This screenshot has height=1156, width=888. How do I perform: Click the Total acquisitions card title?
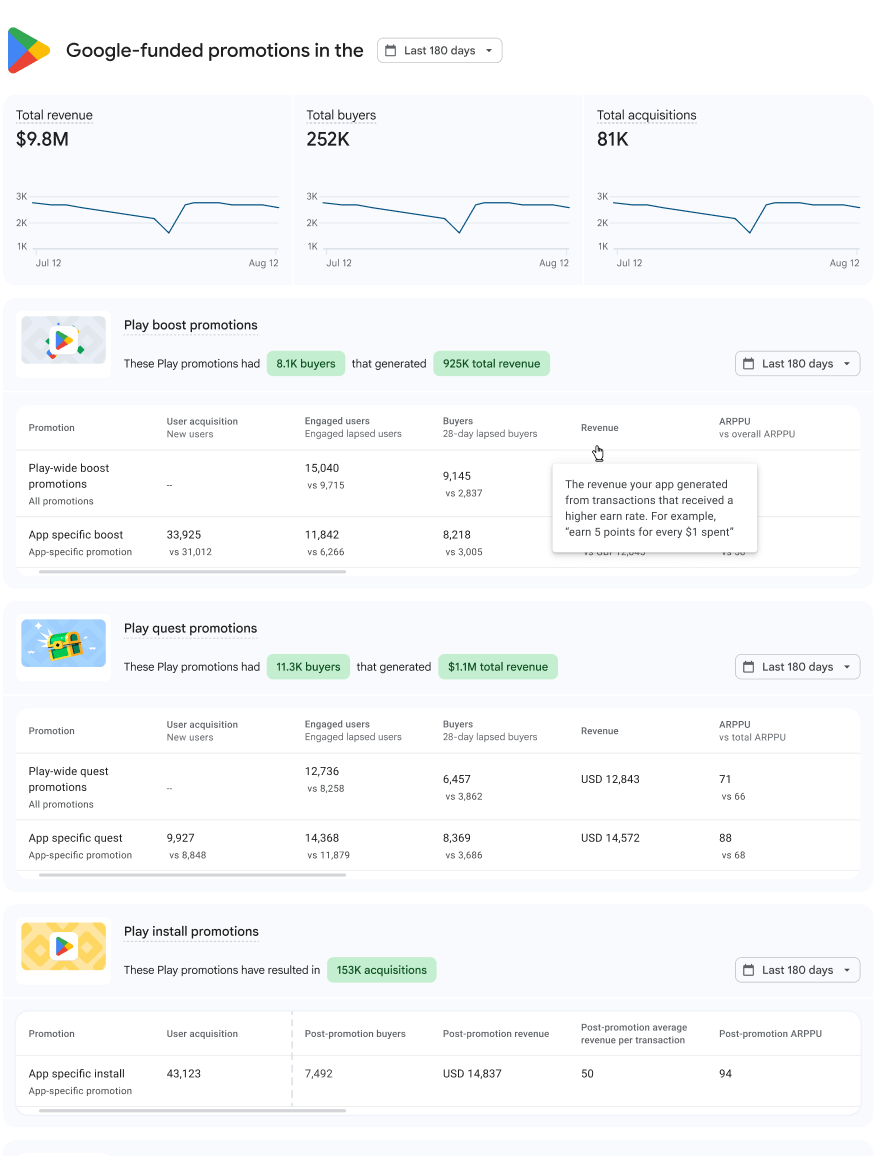pyautogui.click(x=646, y=115)
